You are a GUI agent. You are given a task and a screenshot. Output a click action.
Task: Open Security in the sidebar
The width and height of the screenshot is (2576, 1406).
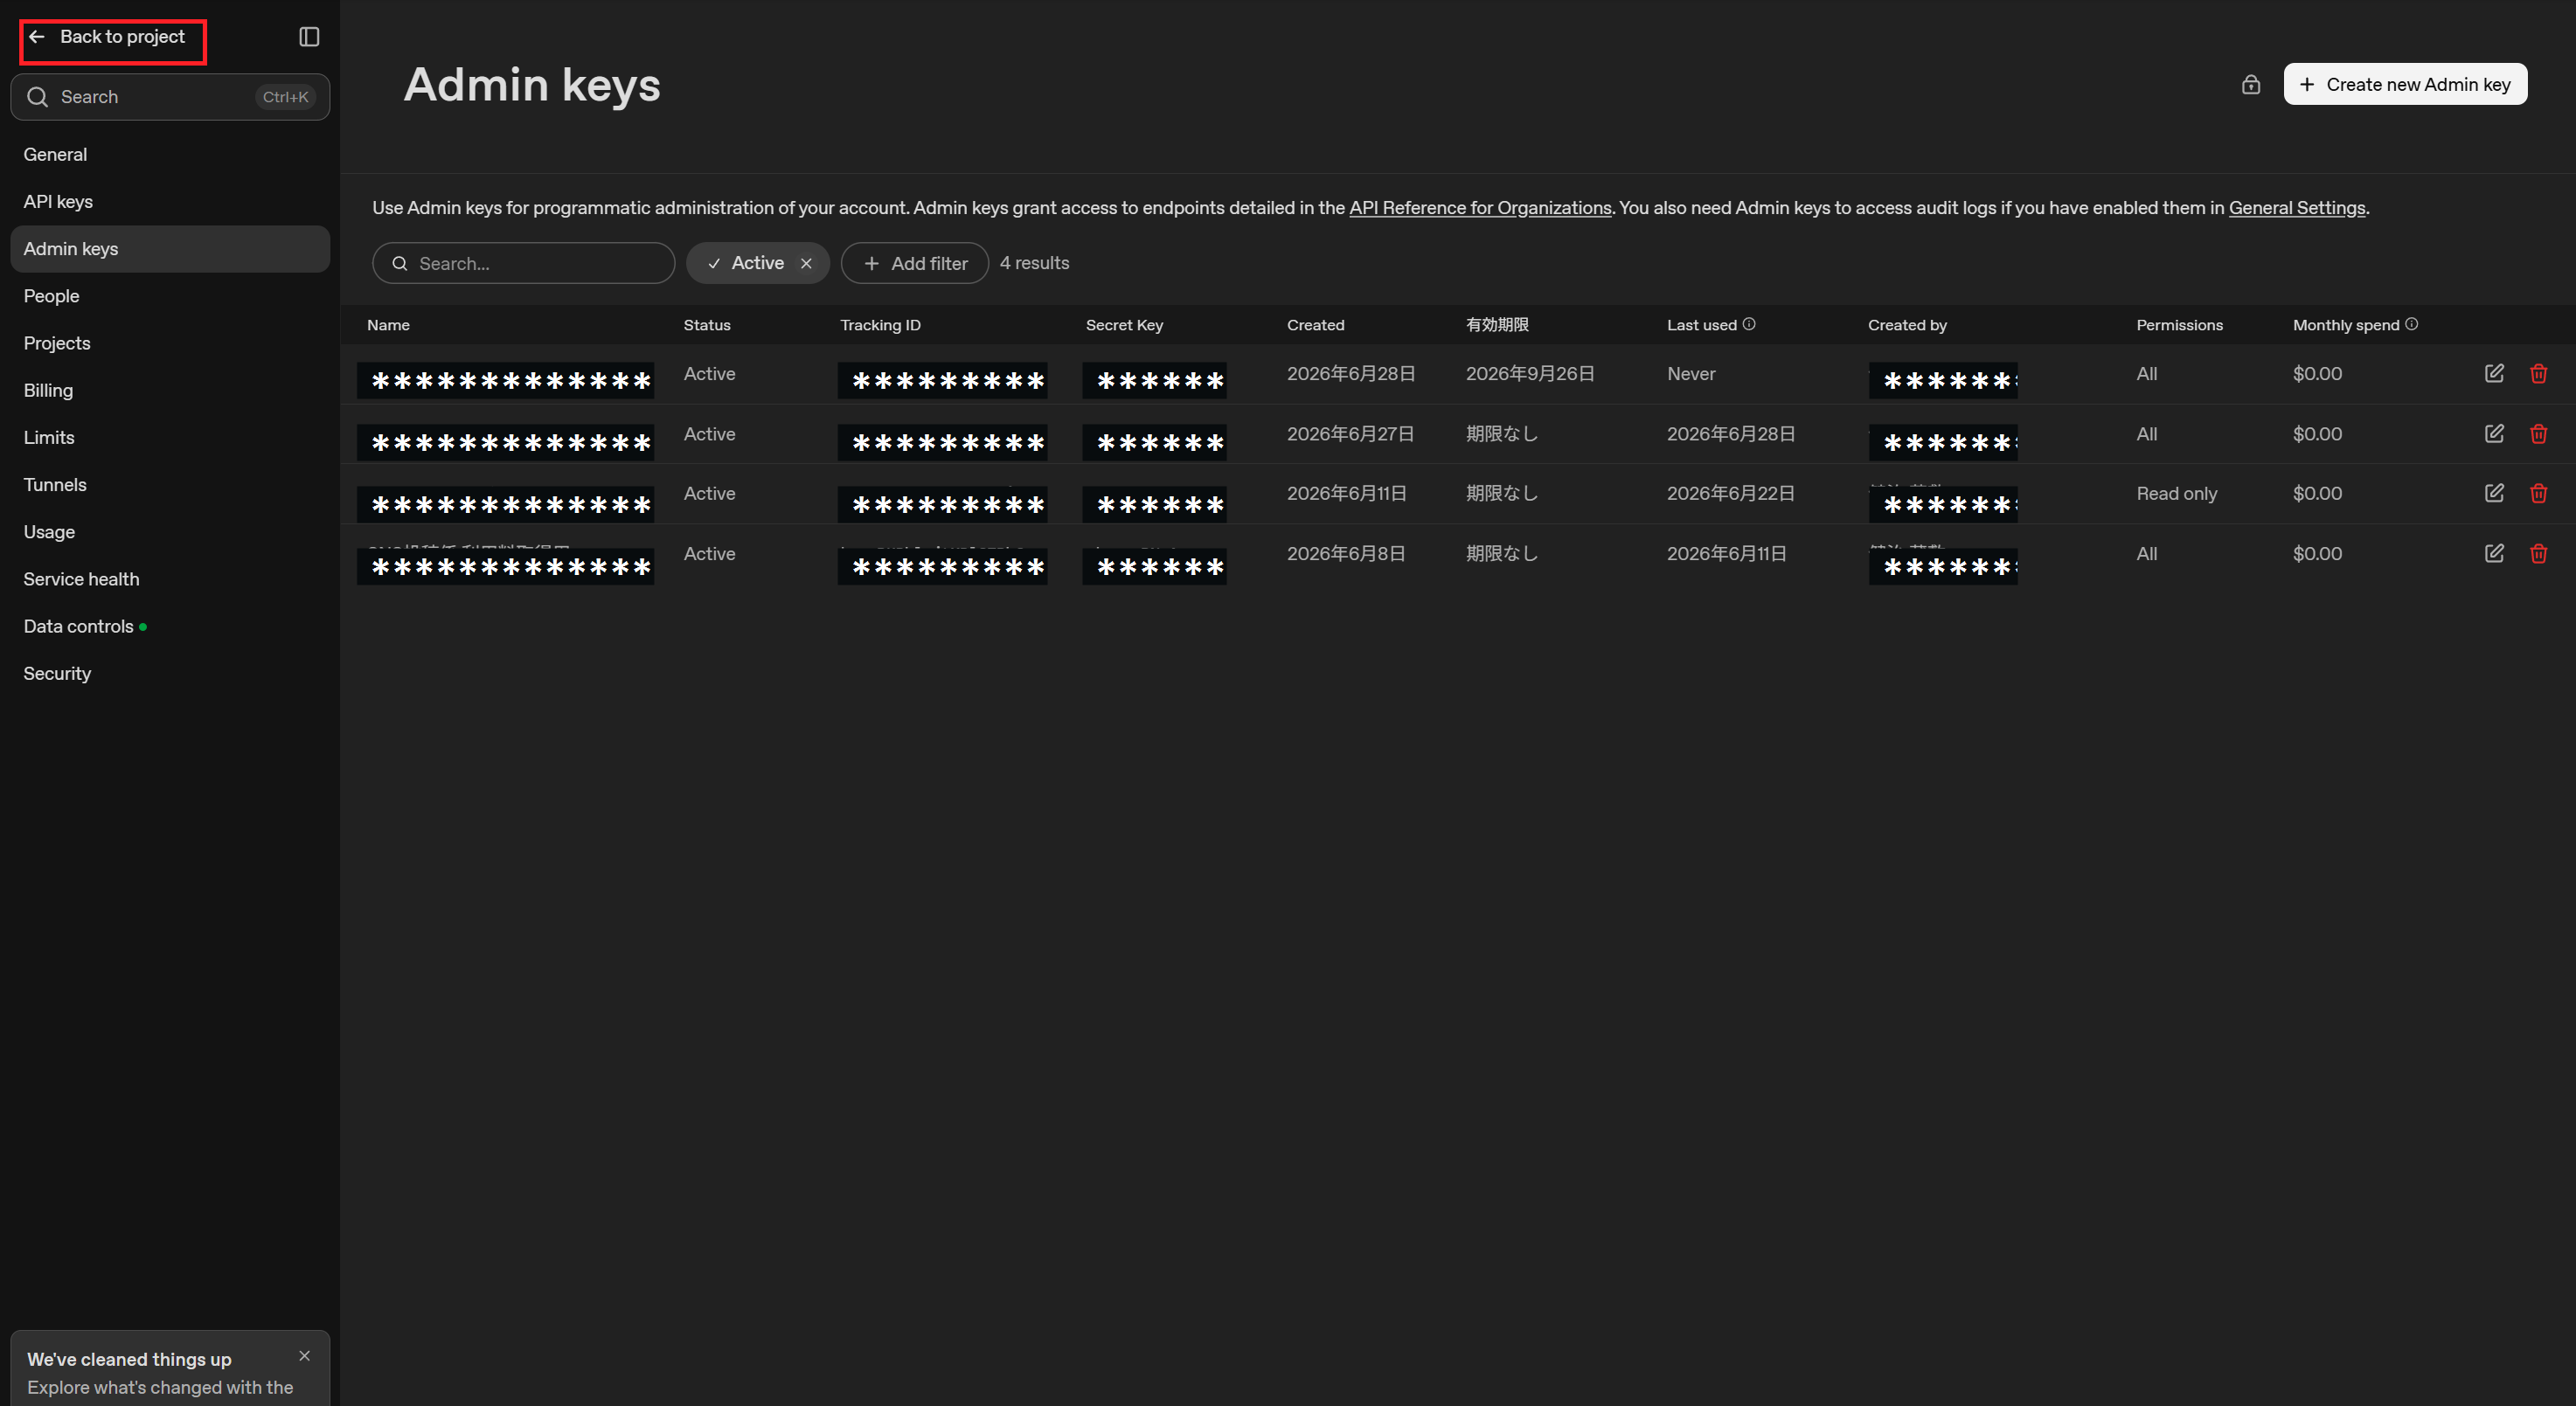(170, 673)
